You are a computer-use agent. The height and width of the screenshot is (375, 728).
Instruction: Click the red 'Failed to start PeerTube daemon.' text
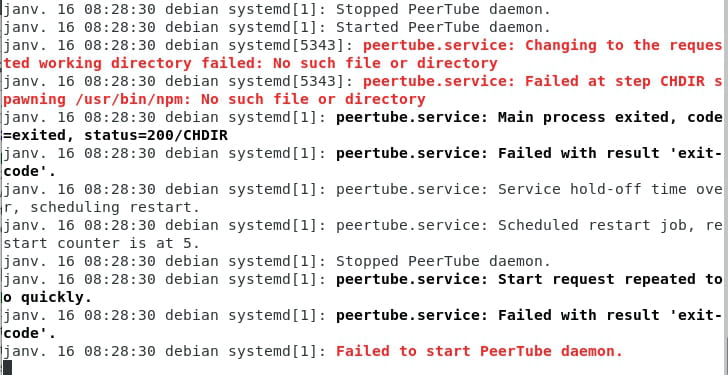click(x=479, y=351)
